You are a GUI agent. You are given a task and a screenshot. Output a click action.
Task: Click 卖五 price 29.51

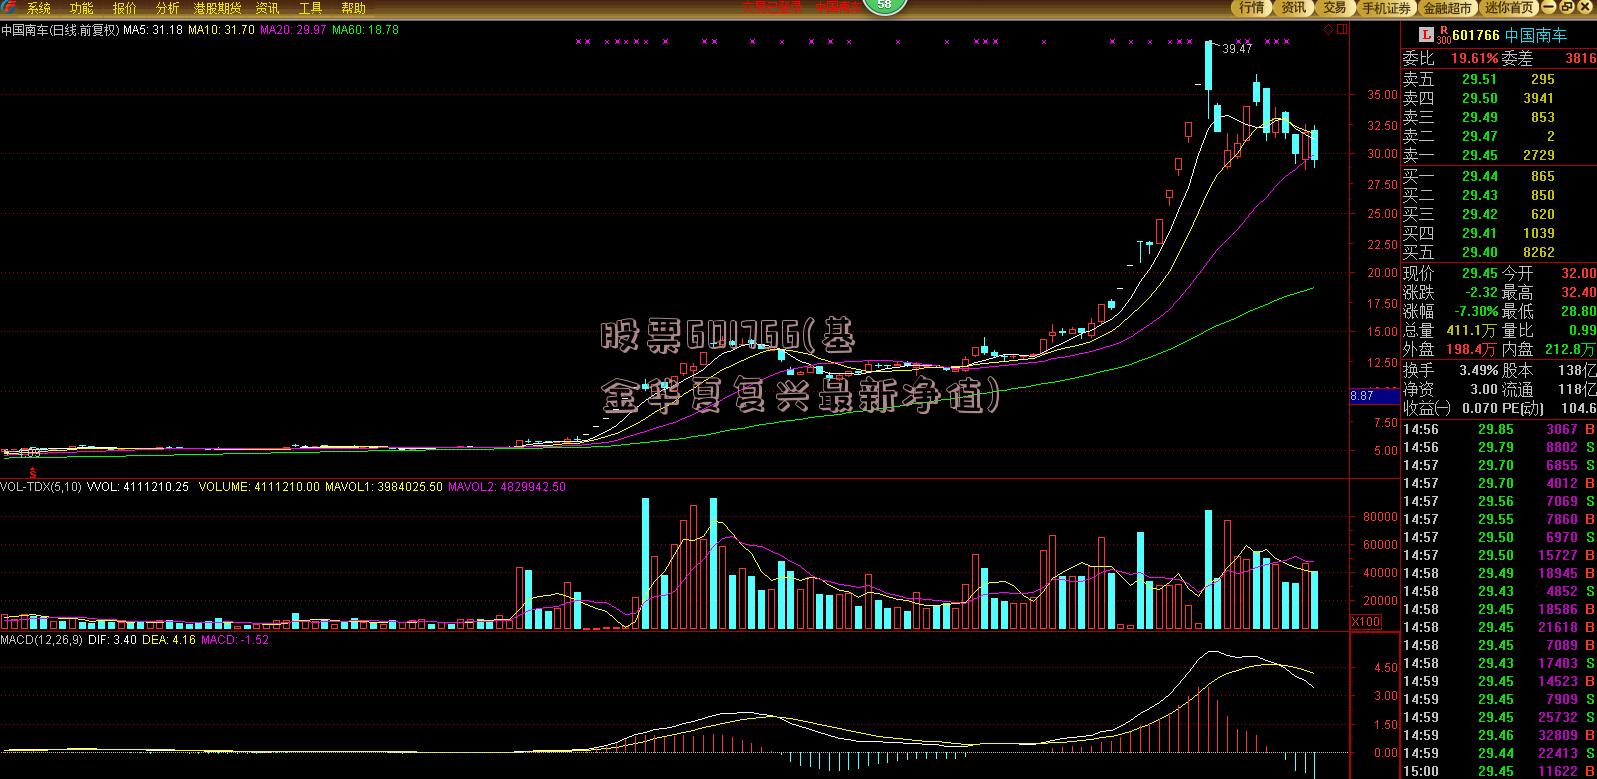pos(1480,79)
